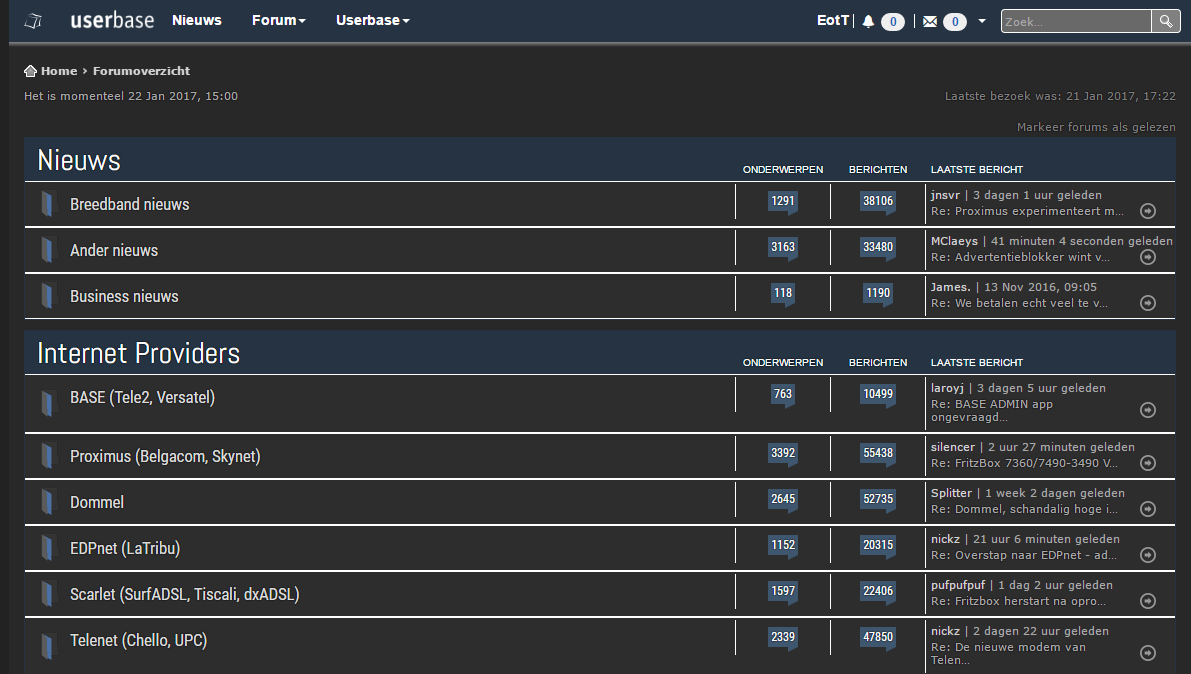Image resolution: width=1191 pixels, height=674 pixels.
Task: Click the Proximus forum folder icon
Action: [47, 456]
